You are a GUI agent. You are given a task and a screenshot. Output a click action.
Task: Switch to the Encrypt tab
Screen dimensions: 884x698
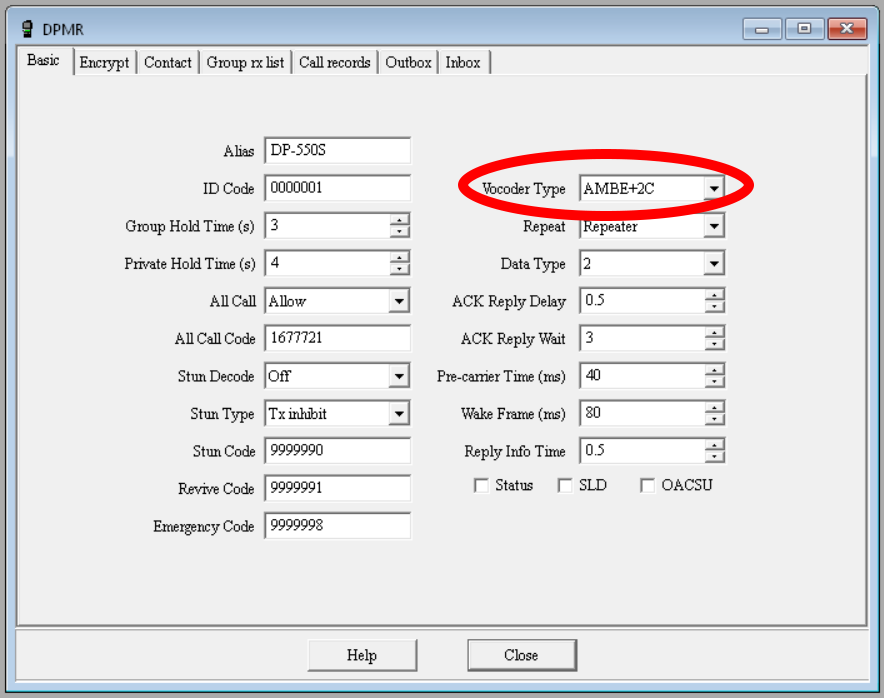pos(104,62)
